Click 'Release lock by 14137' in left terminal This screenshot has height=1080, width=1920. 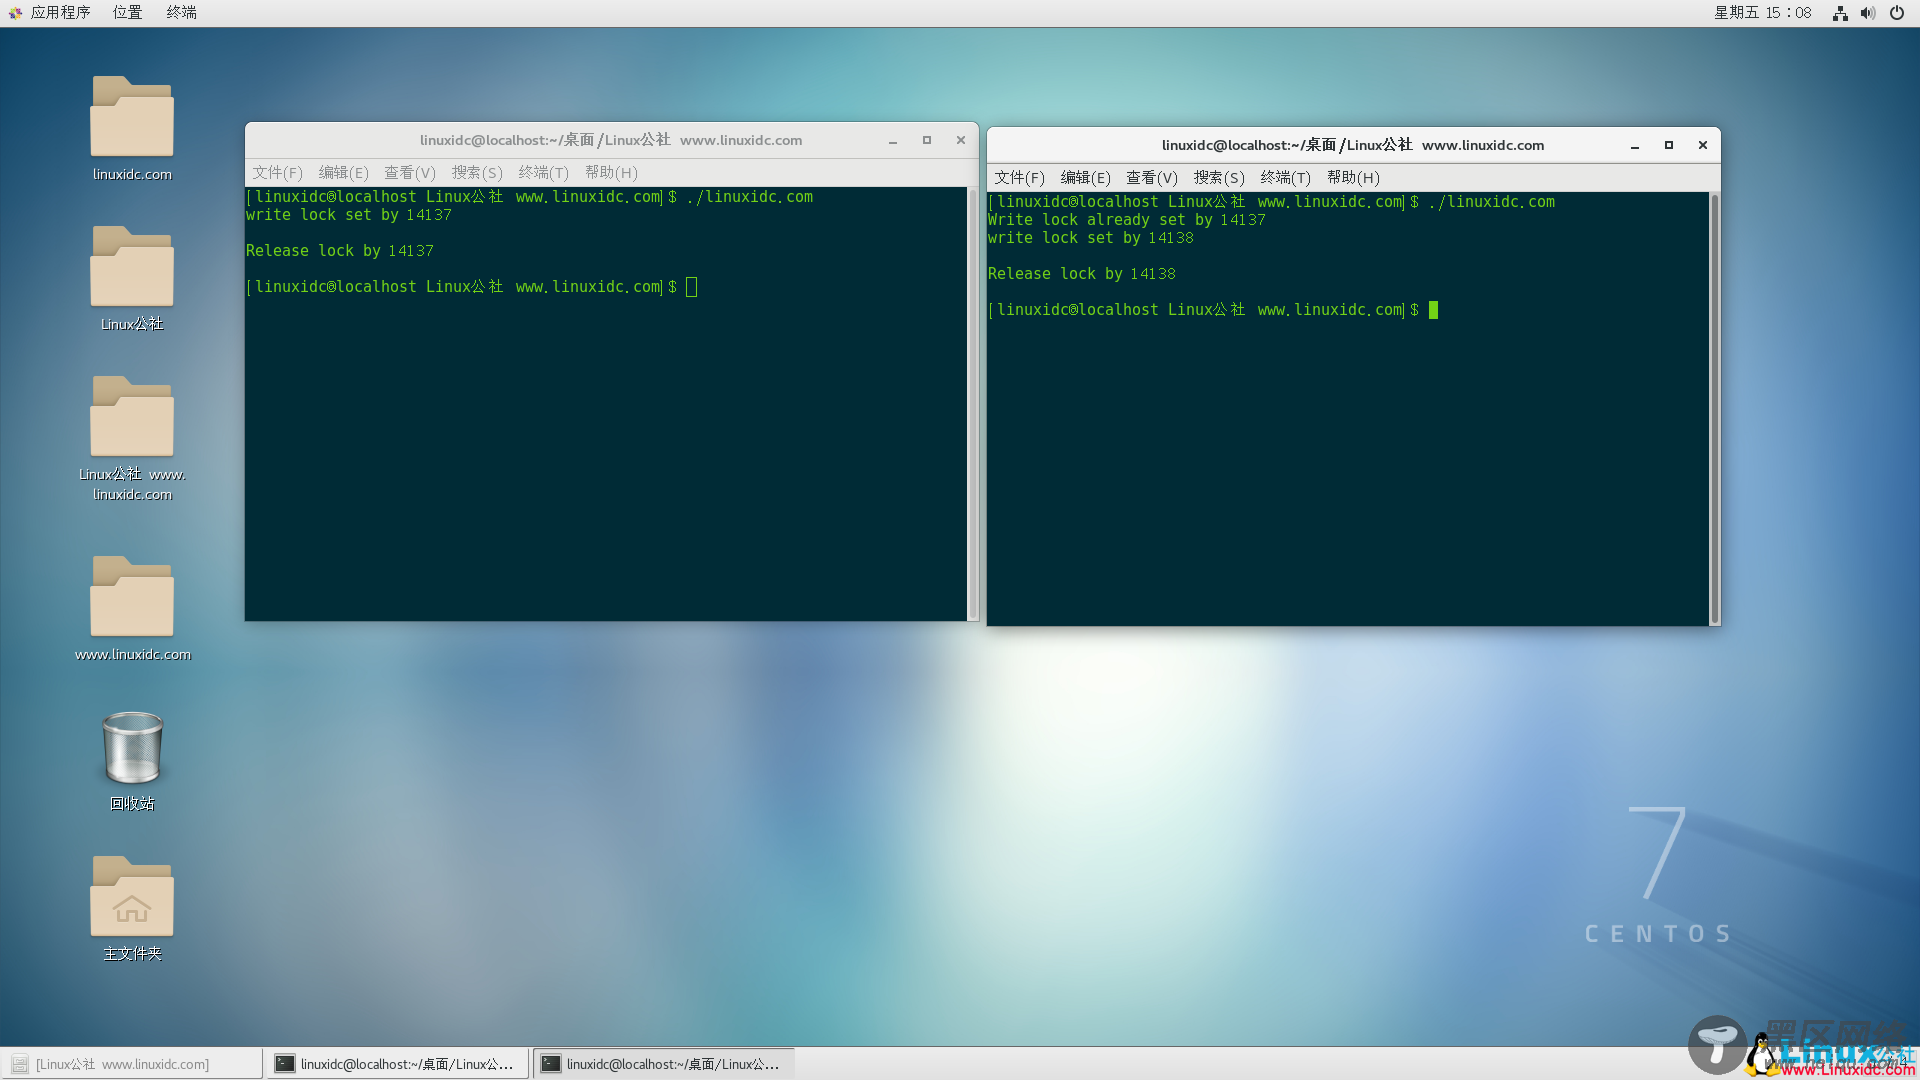340,251
